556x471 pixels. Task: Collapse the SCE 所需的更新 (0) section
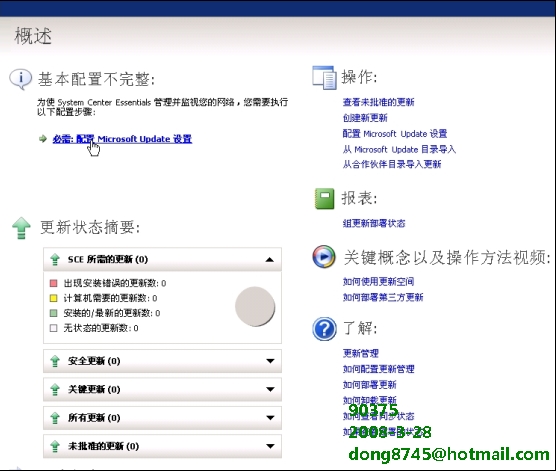click(x=270, y=260)
